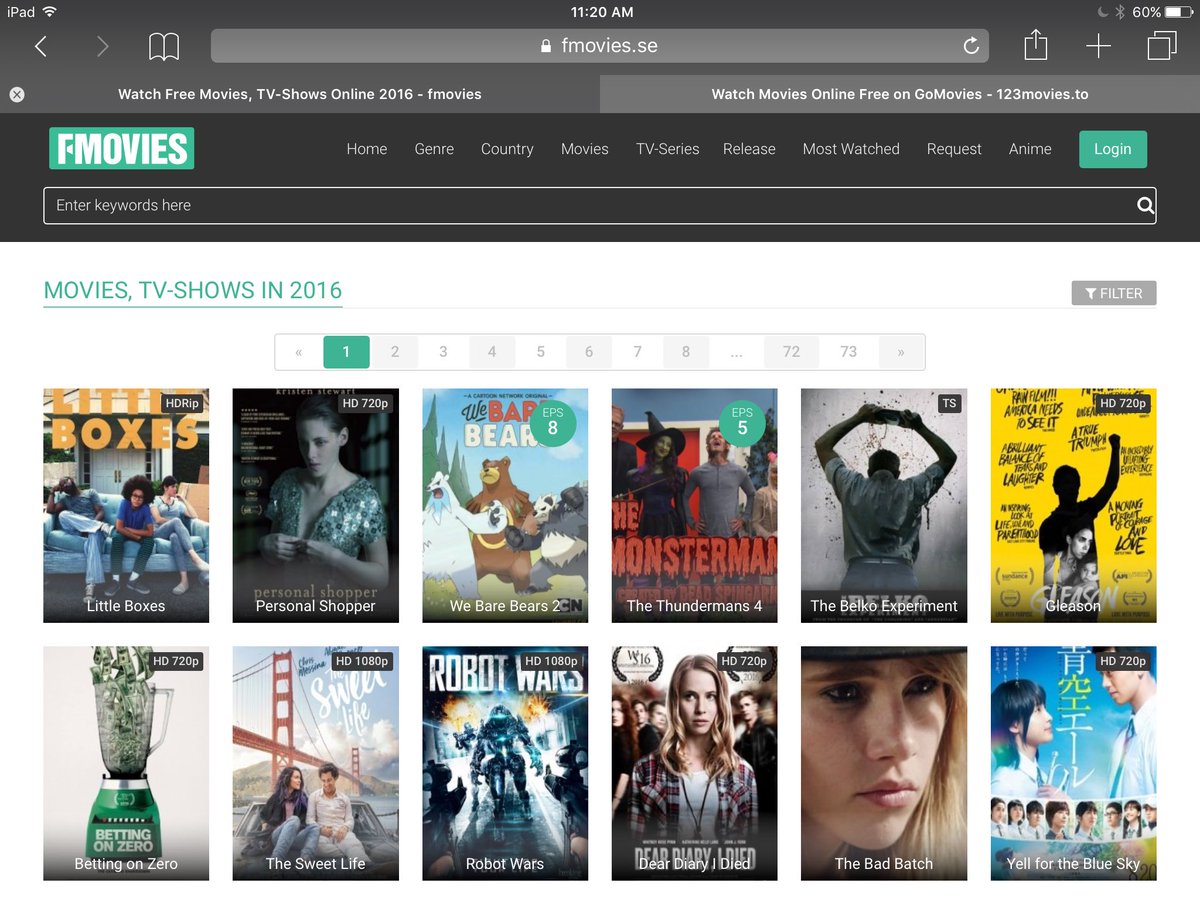Screen dimensions: 1200x900
Task: Click the HD 1080p badge on The Sweet Life
Action: (362, 661)
